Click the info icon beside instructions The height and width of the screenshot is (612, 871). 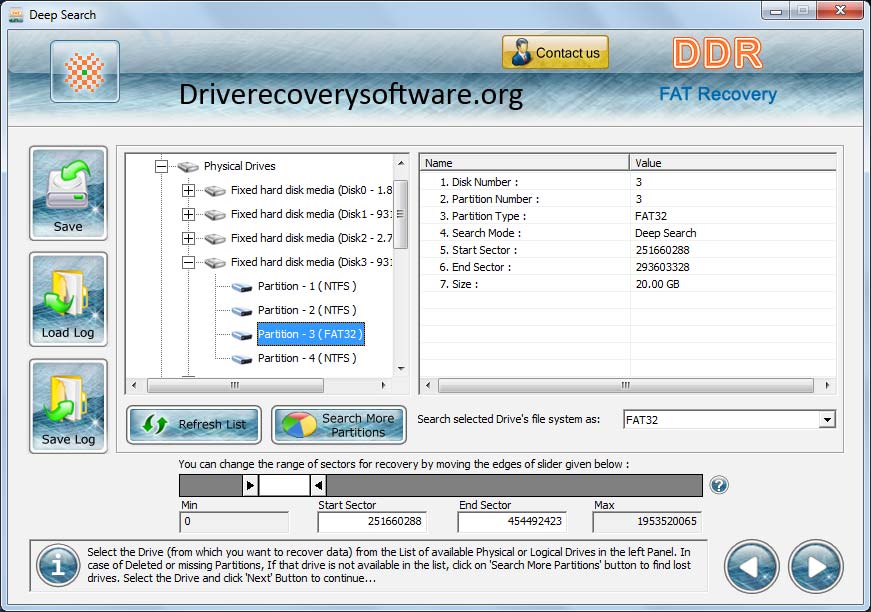point(58,566)
